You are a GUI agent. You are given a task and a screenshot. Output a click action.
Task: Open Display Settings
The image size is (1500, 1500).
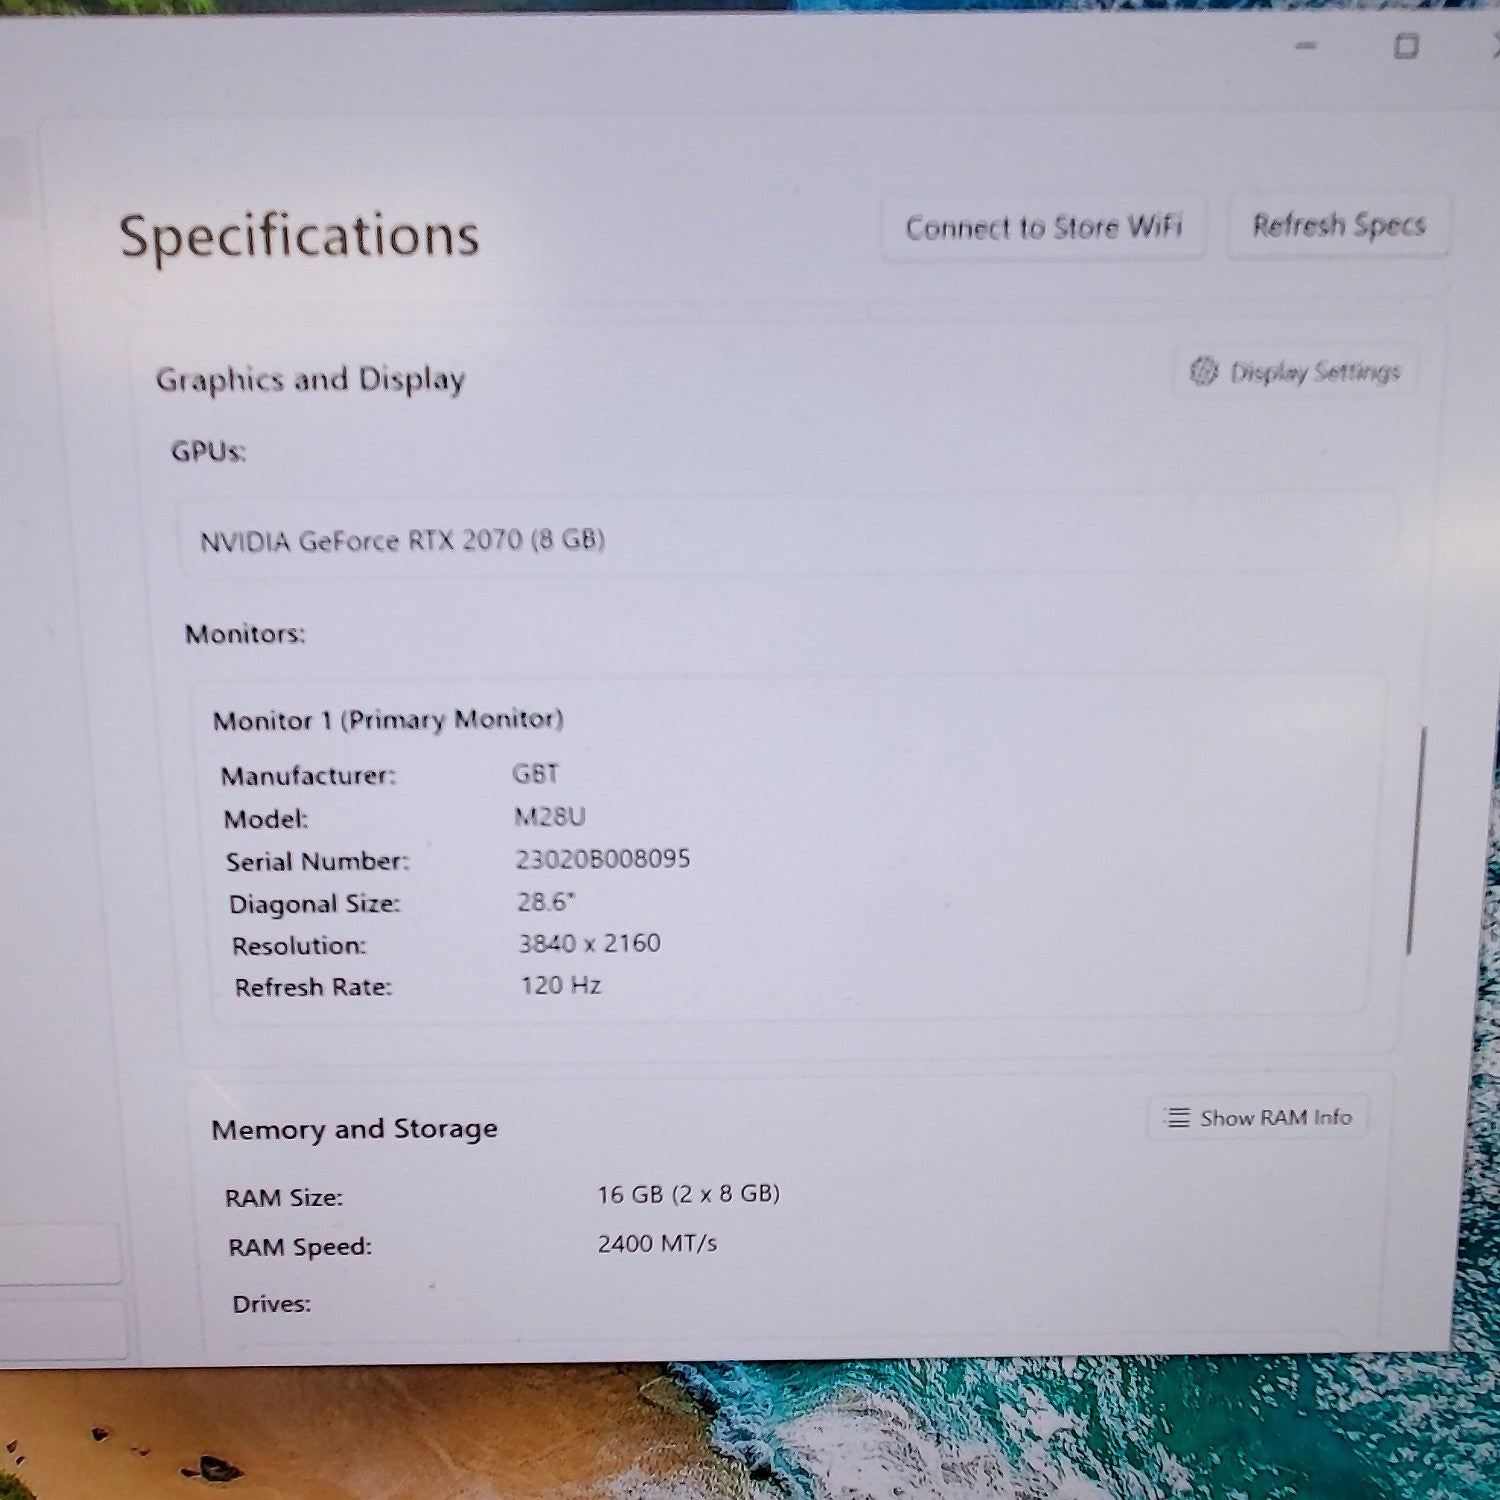pos(1295,372)
